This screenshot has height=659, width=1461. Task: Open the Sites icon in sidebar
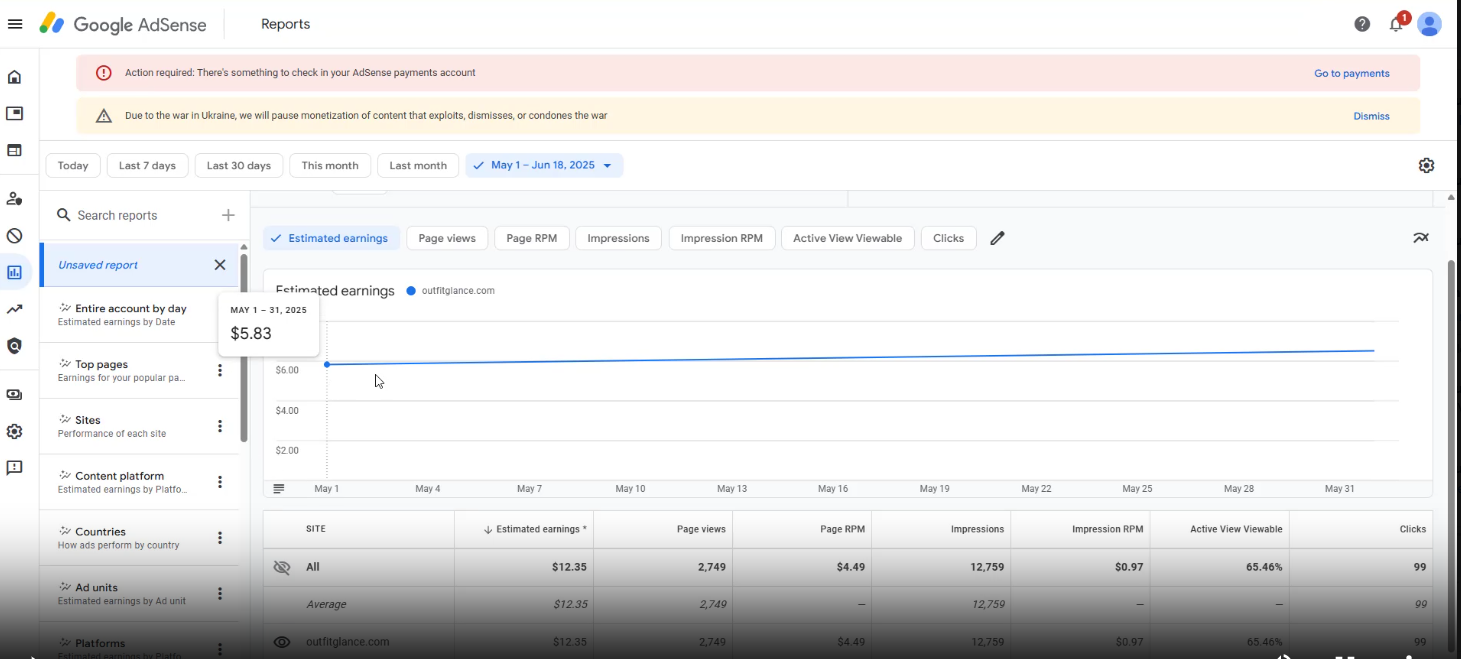coord(15,151)
